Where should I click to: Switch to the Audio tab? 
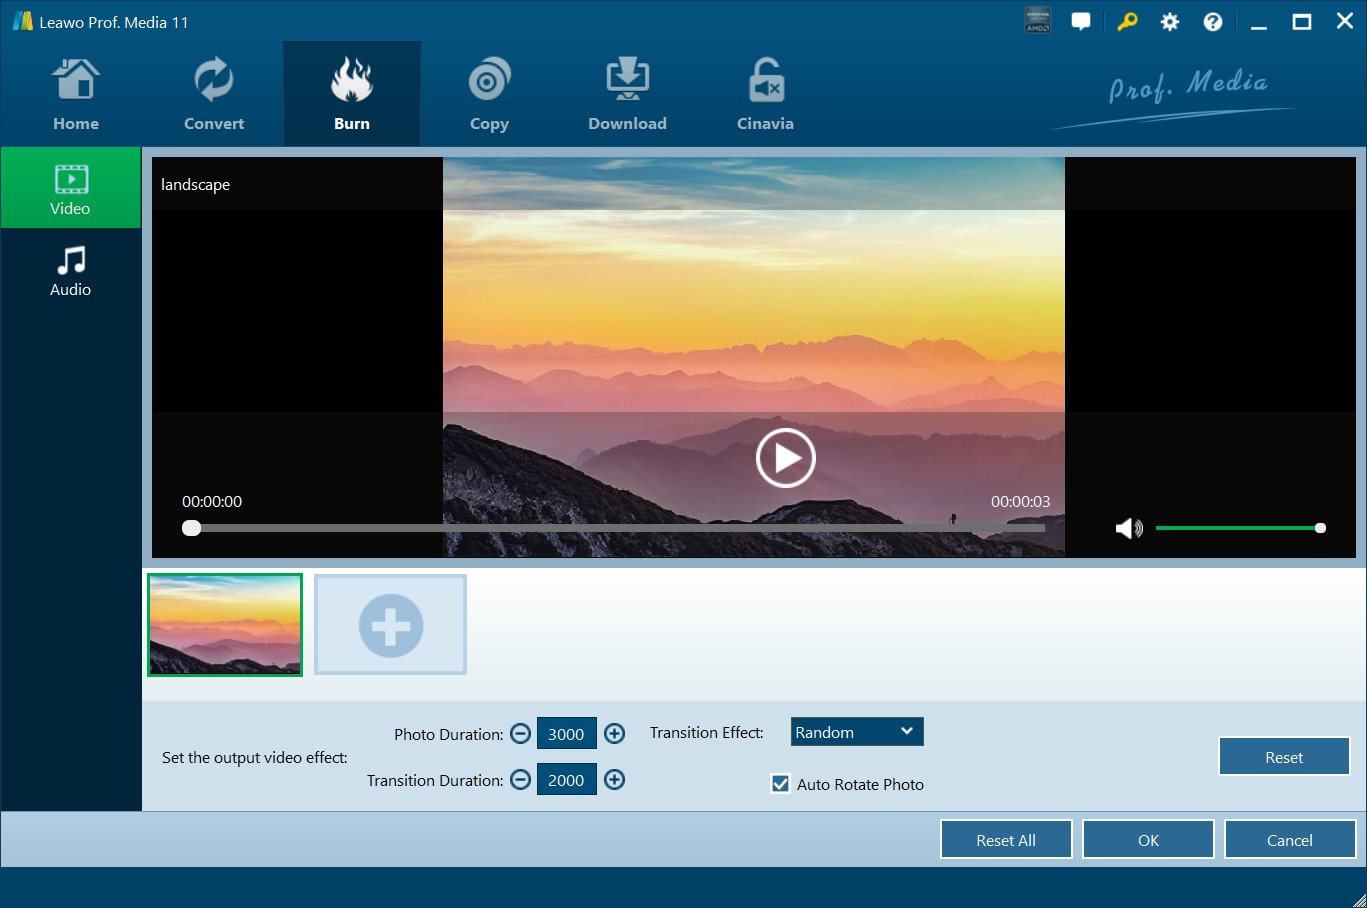(x=70, y=271)
